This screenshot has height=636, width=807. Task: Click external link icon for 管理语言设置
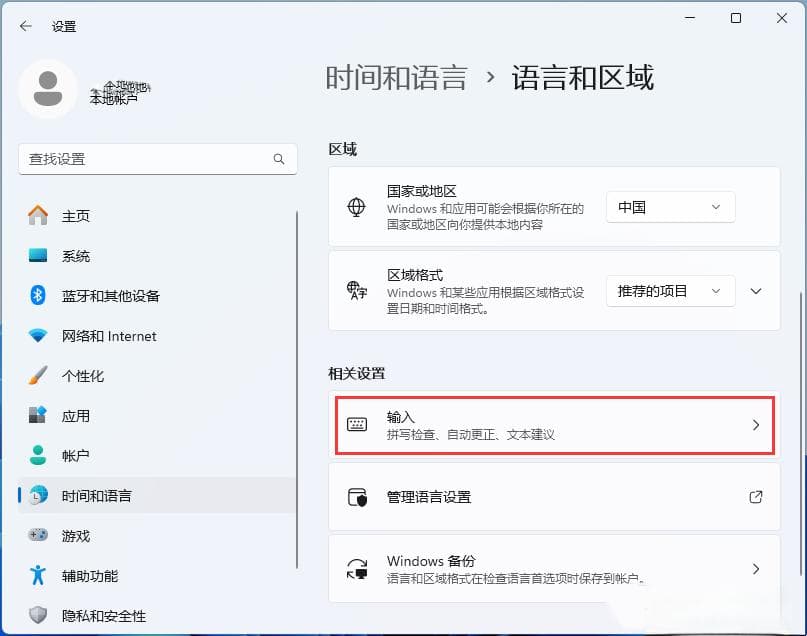pyautogui.click(x=756, y=497)
